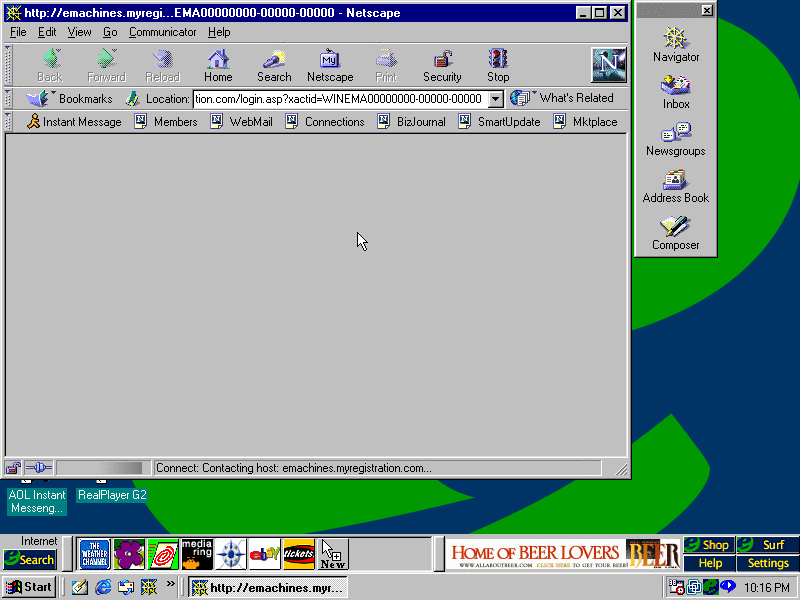Open My Netscape toolbar icon
This screenshot has width=800, height=600.
[x=330, y=65]
